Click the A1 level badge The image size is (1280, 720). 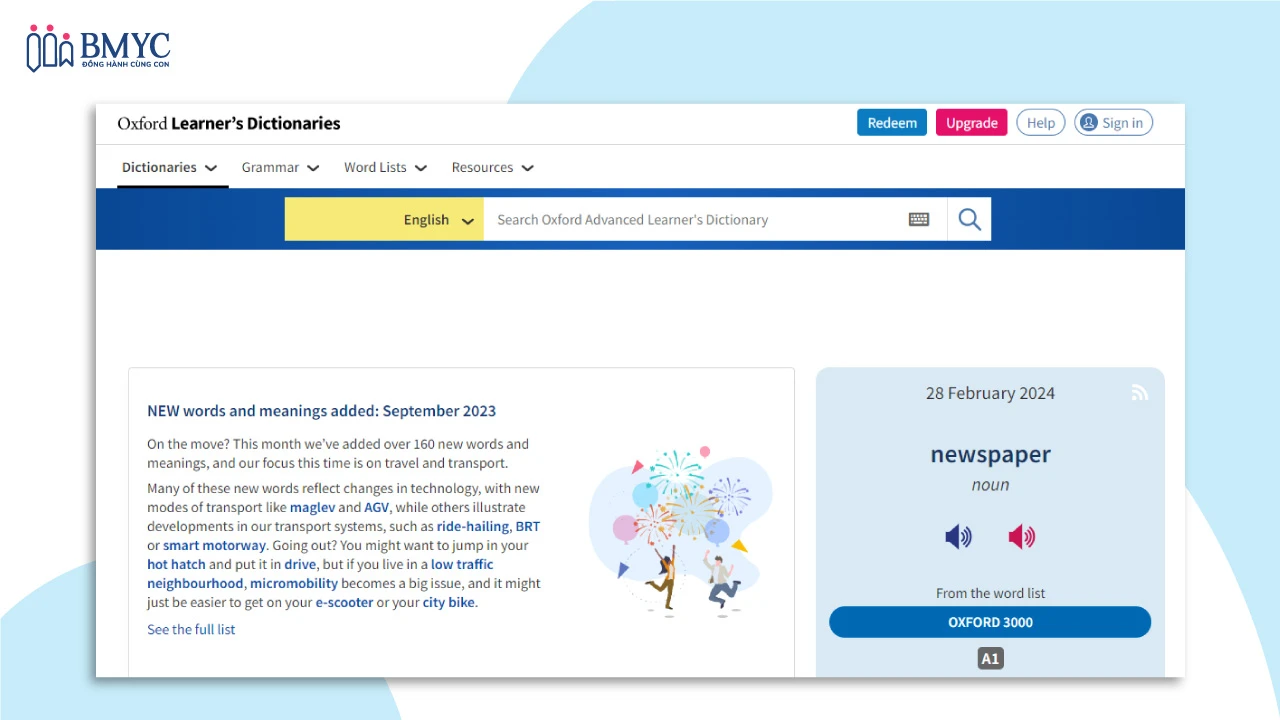click(x=990, y=659)
